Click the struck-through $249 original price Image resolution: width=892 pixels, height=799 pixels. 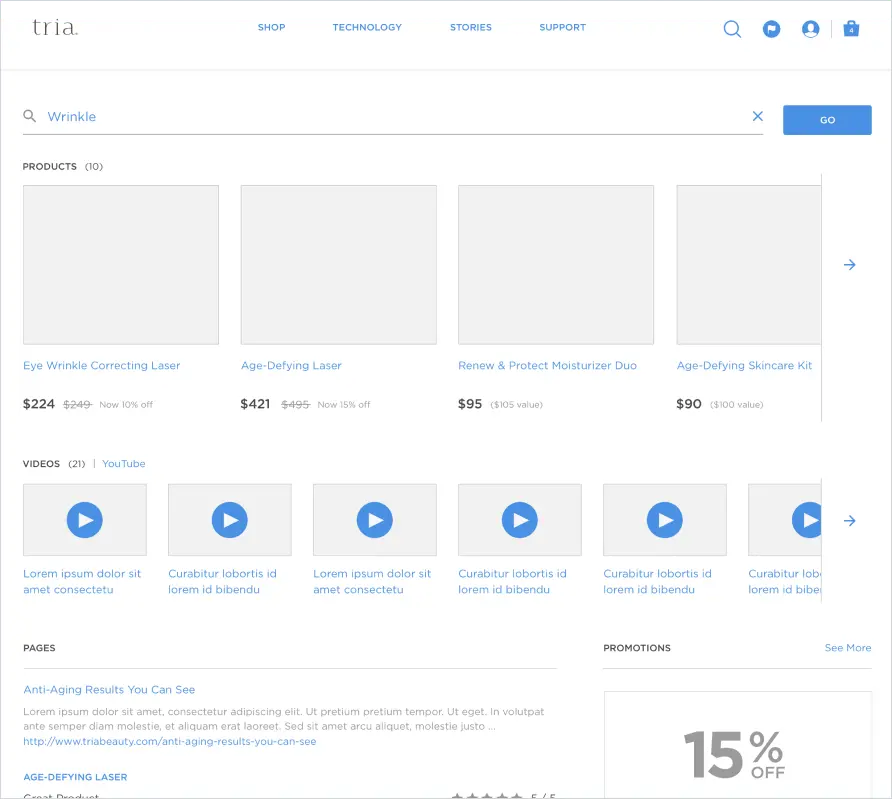pyautogui.click(x=77, y=404)
